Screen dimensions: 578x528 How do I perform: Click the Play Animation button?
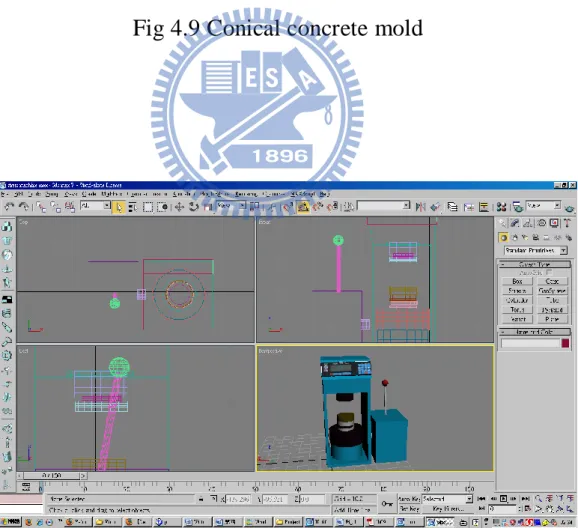point(504,499)
